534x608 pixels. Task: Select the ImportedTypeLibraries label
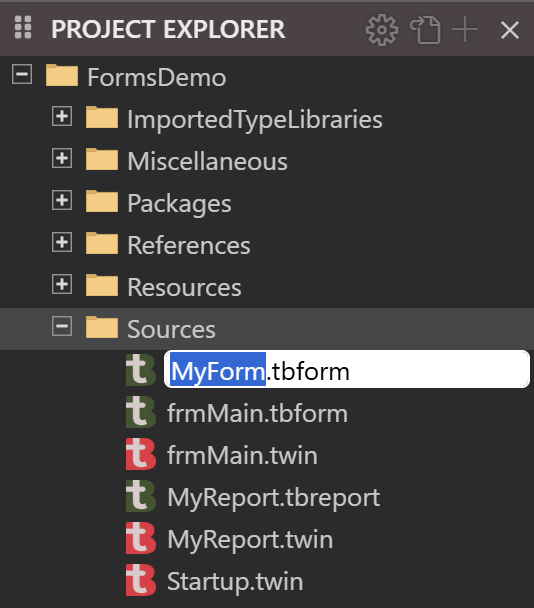coord(255,120)
